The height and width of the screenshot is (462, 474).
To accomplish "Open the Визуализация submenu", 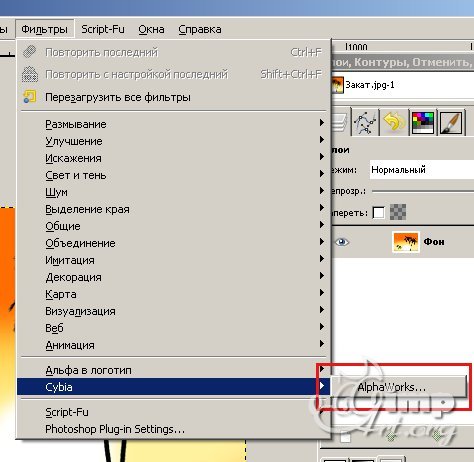I will (x=173, y=311).
